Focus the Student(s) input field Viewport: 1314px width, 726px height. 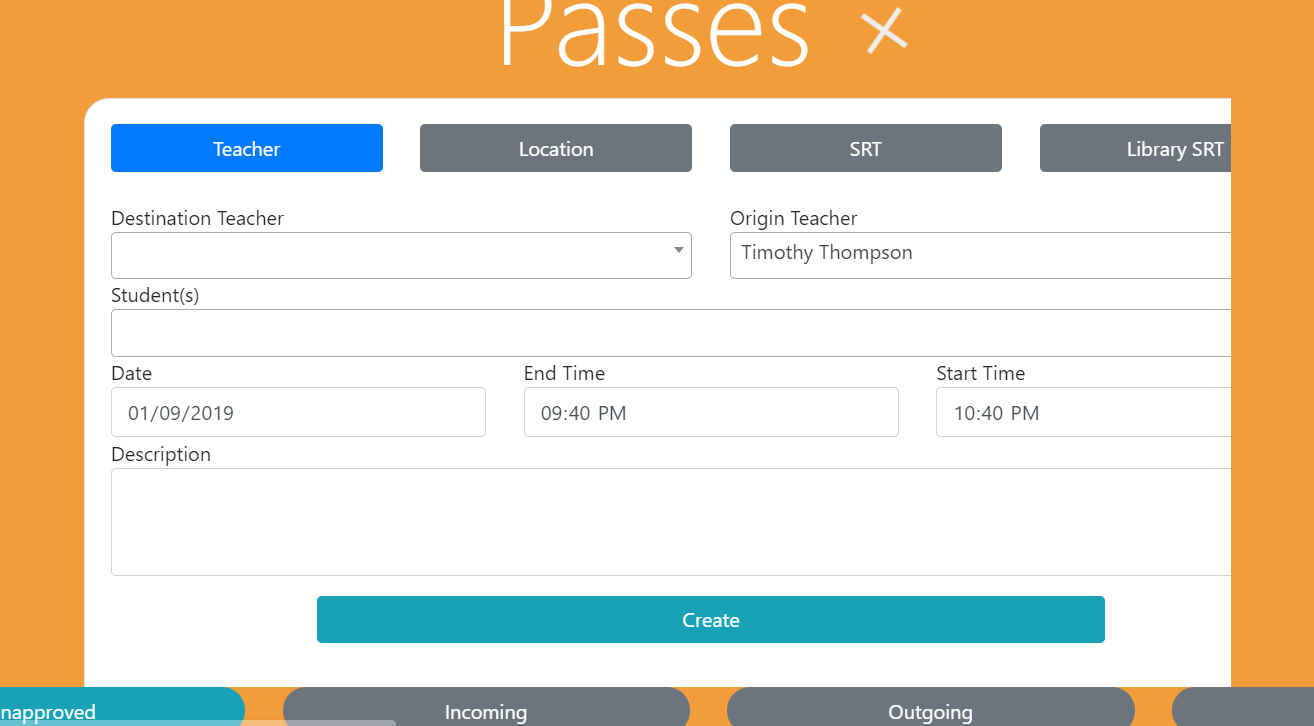click(x=671, y=333)
